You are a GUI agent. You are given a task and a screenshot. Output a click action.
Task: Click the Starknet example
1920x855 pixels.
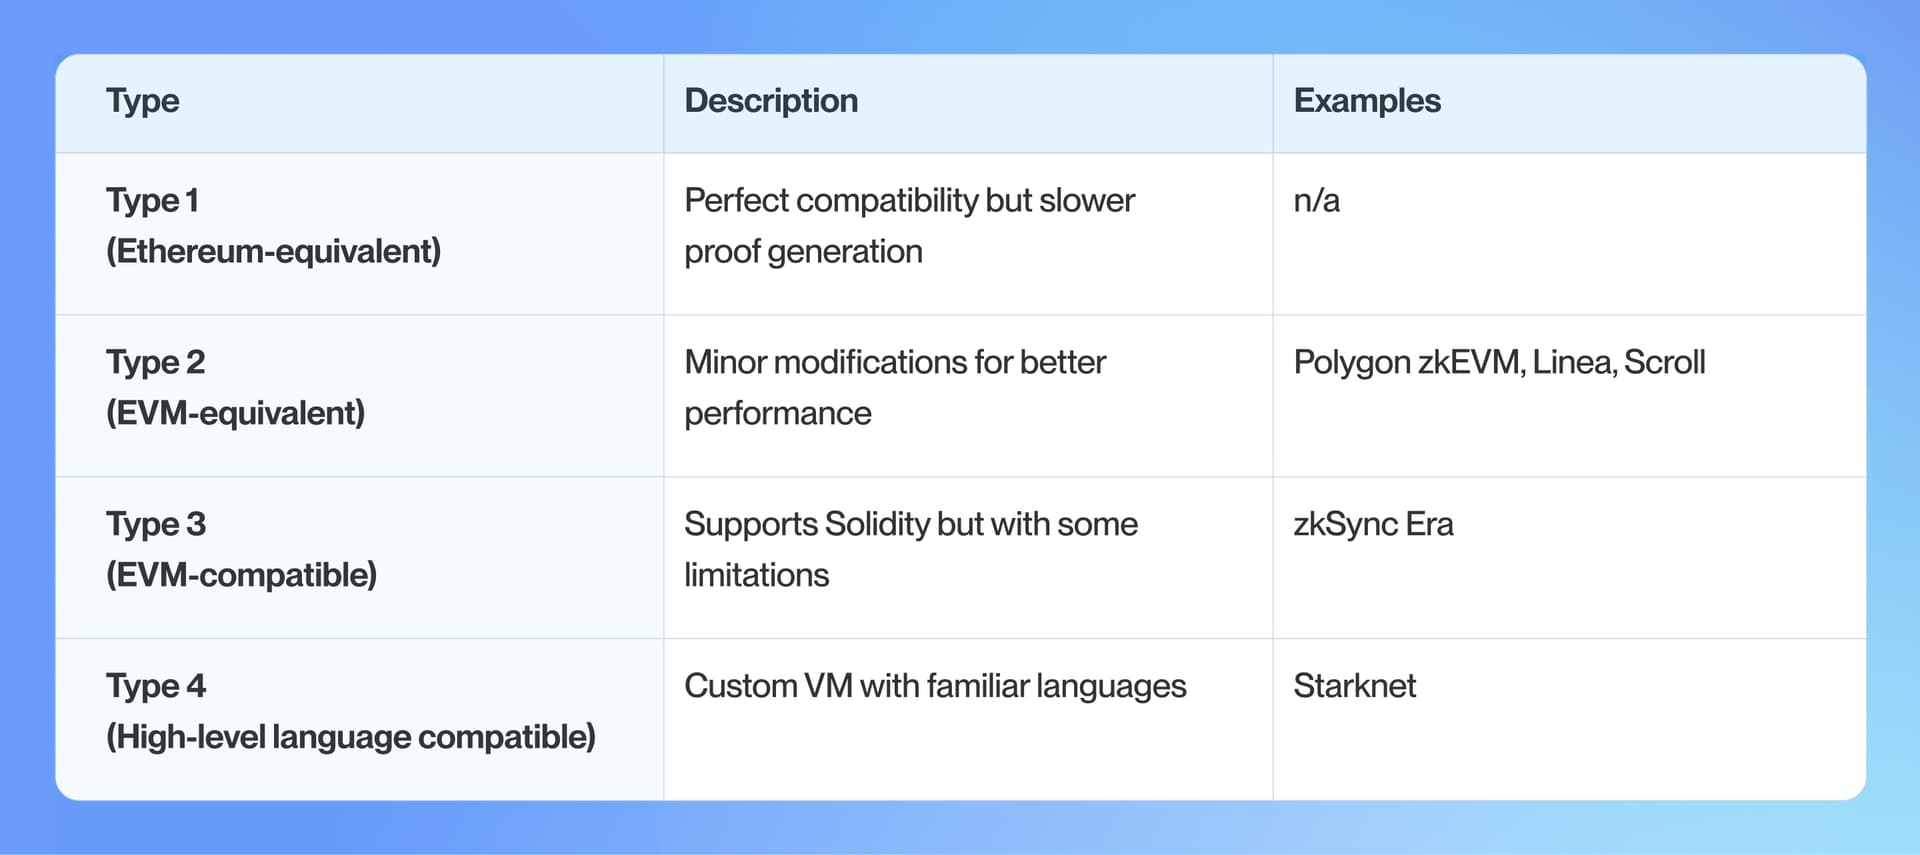[x=1355, y=686]
